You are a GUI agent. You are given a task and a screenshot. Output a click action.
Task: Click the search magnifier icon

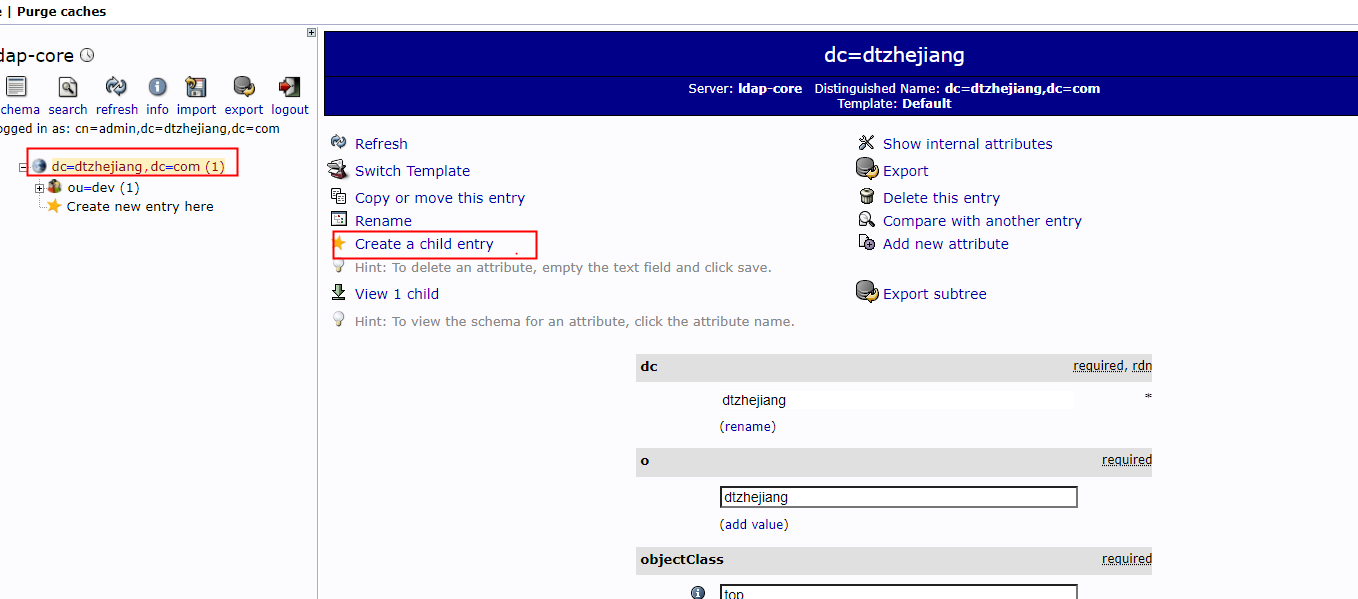point(67,87)
